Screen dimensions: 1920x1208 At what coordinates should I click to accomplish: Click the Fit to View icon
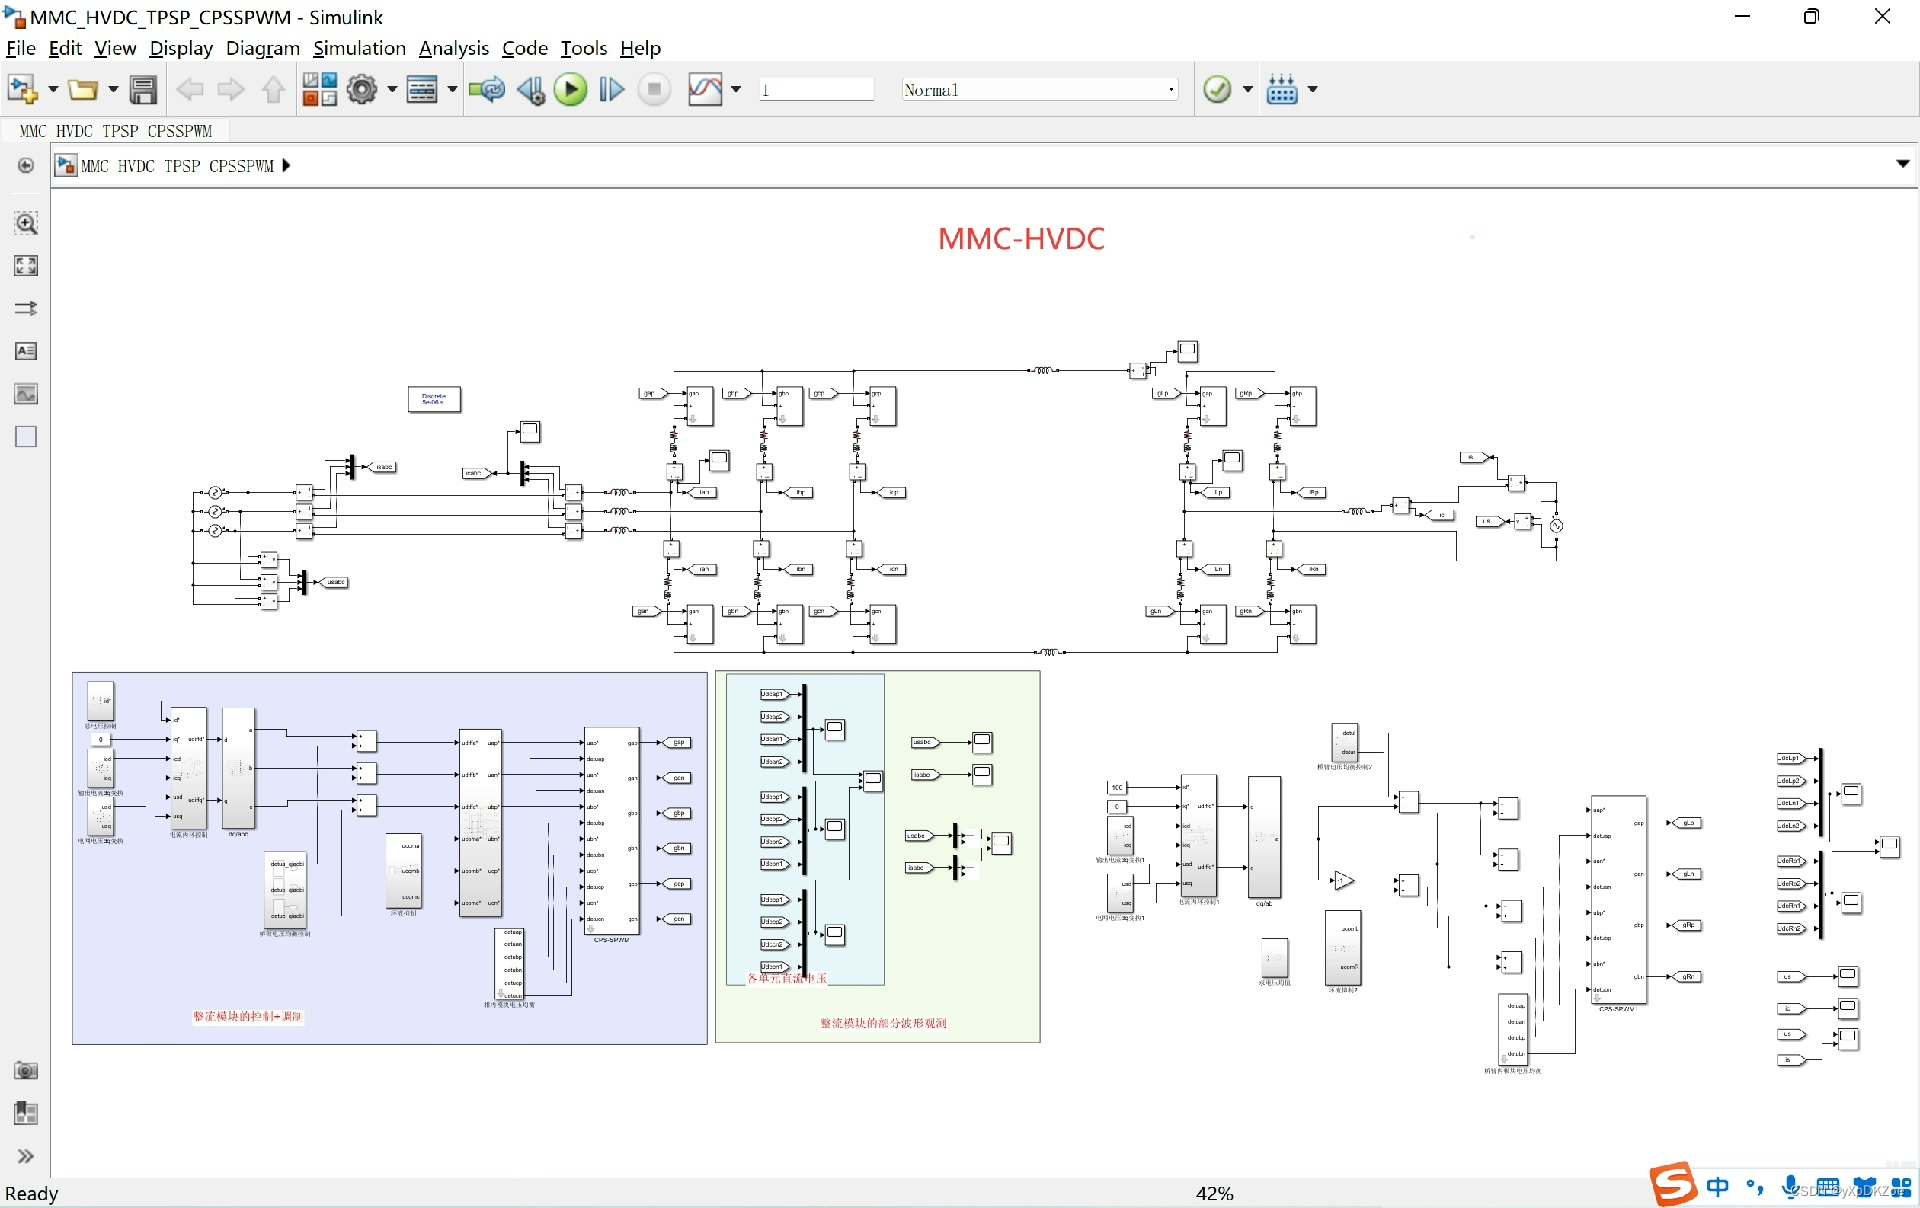(26, 266)
